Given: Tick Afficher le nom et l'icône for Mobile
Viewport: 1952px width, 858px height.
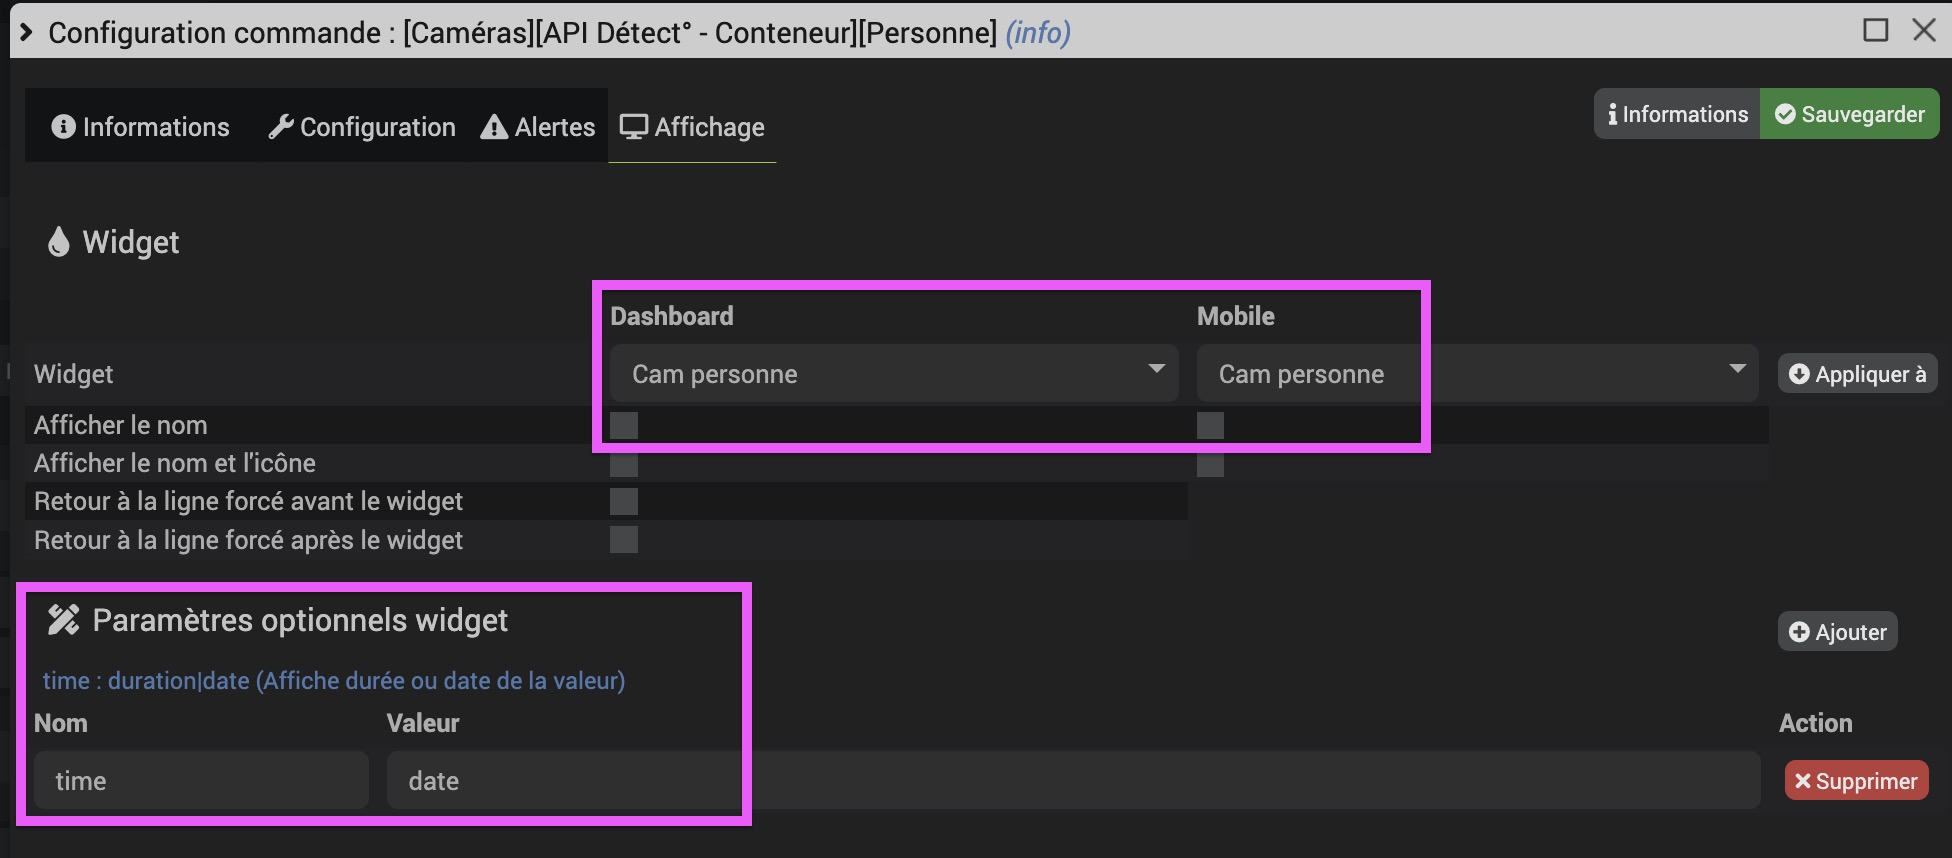Looking at the screenshot, I should click(x=1210, y=464).
